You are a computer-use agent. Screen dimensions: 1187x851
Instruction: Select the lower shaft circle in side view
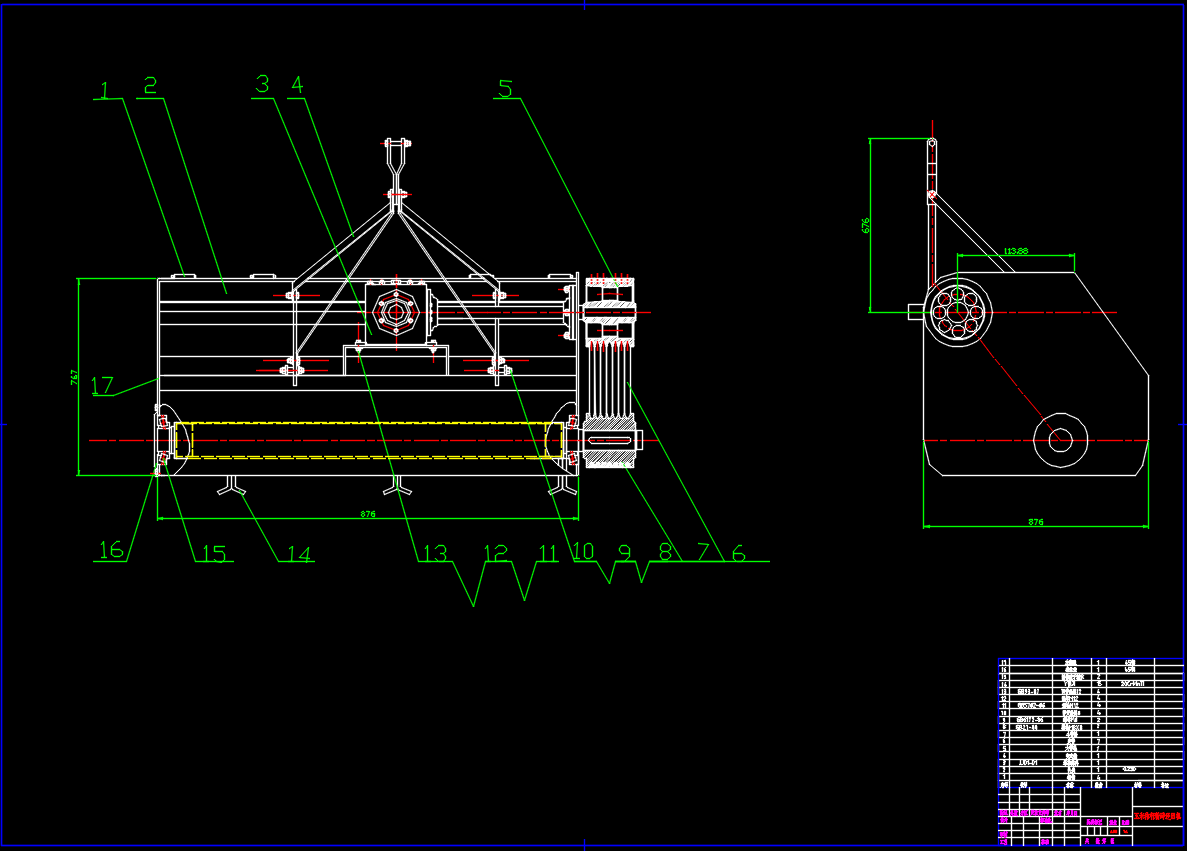pos(1060,439)
